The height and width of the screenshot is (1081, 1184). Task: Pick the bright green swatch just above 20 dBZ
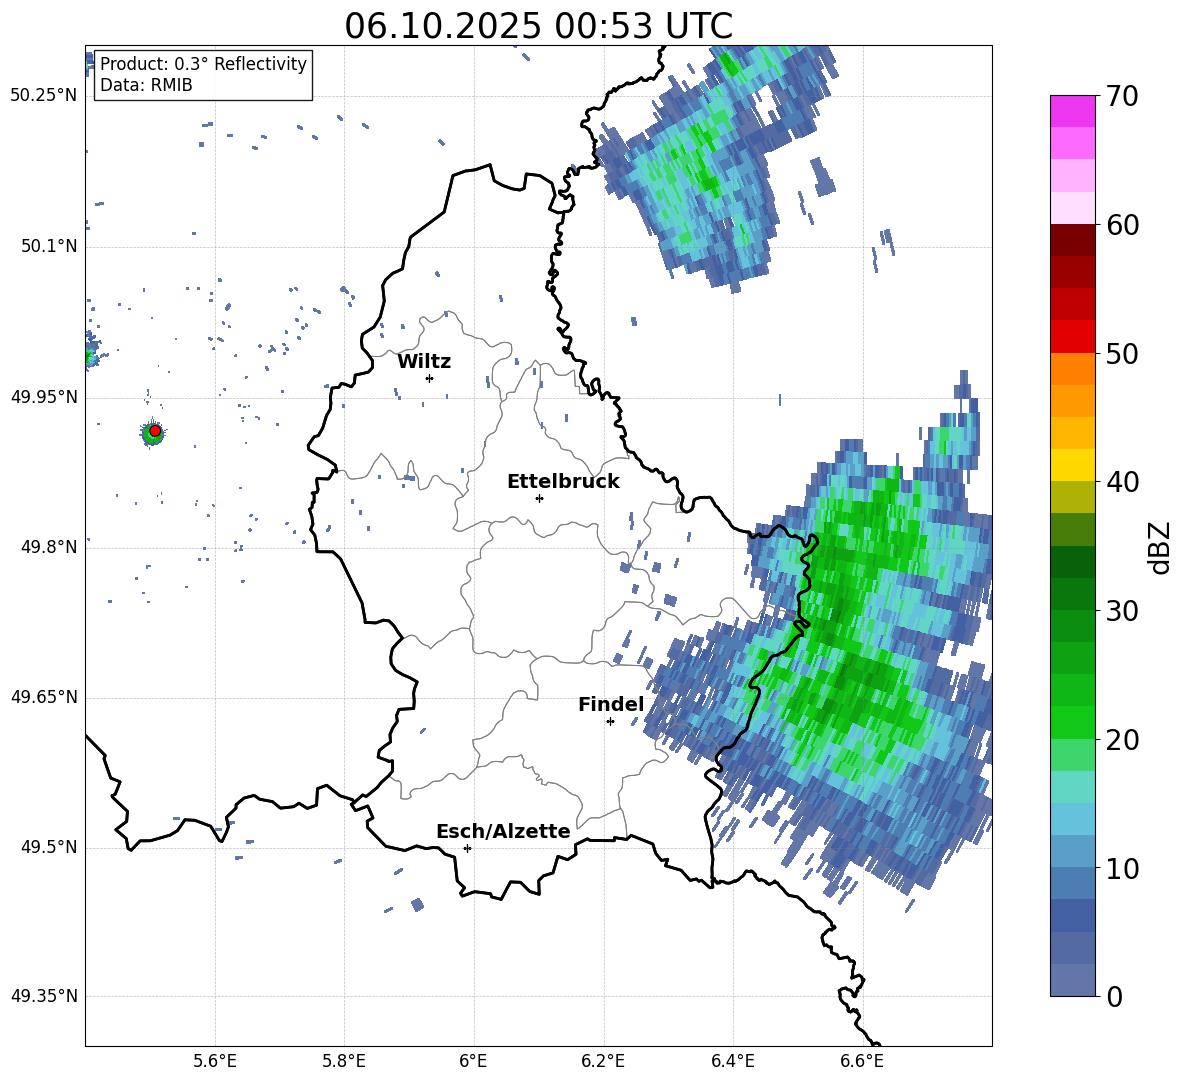click(1072, 723)
